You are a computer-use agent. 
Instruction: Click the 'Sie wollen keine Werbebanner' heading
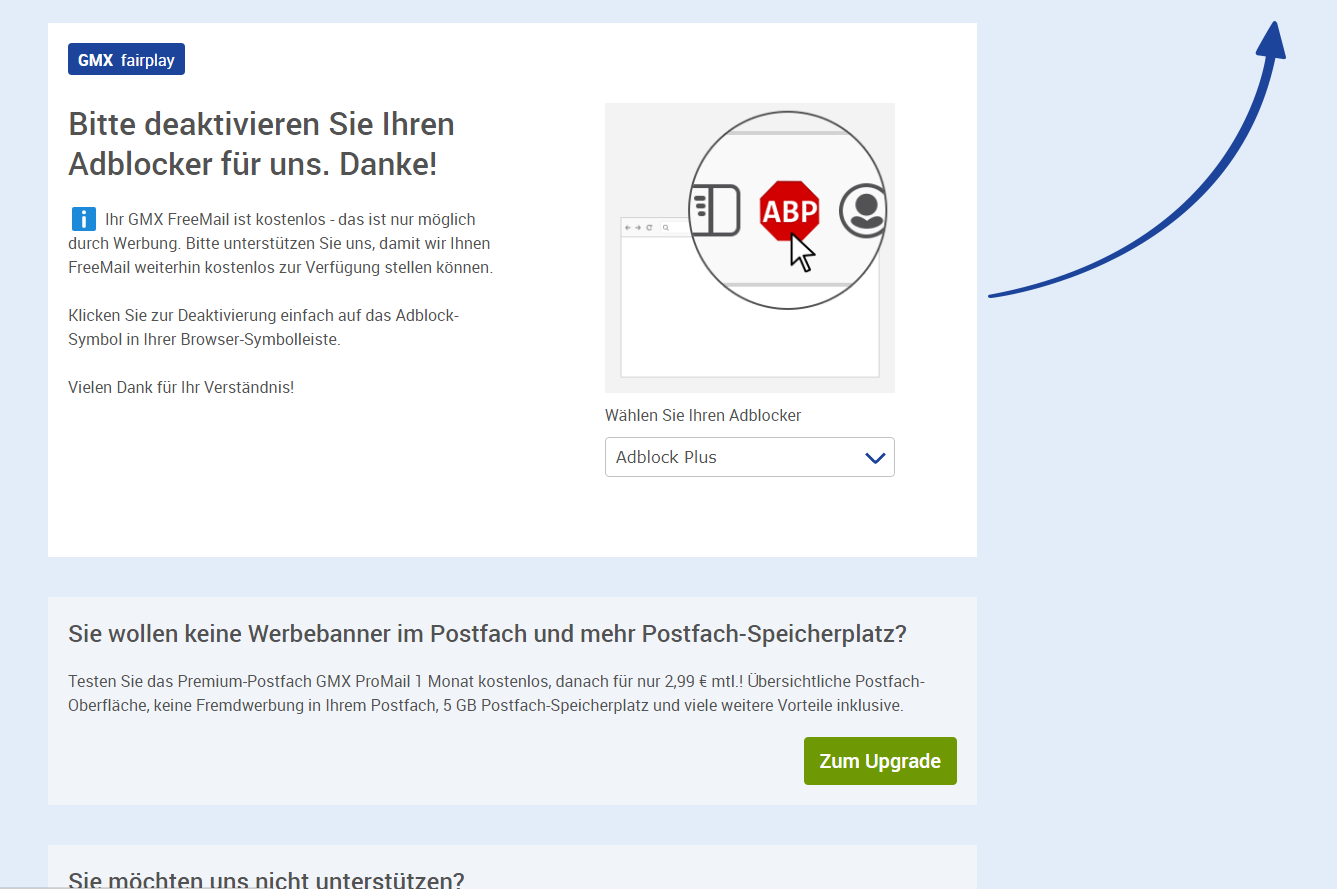pyautogui.click(x=487, y=633)
